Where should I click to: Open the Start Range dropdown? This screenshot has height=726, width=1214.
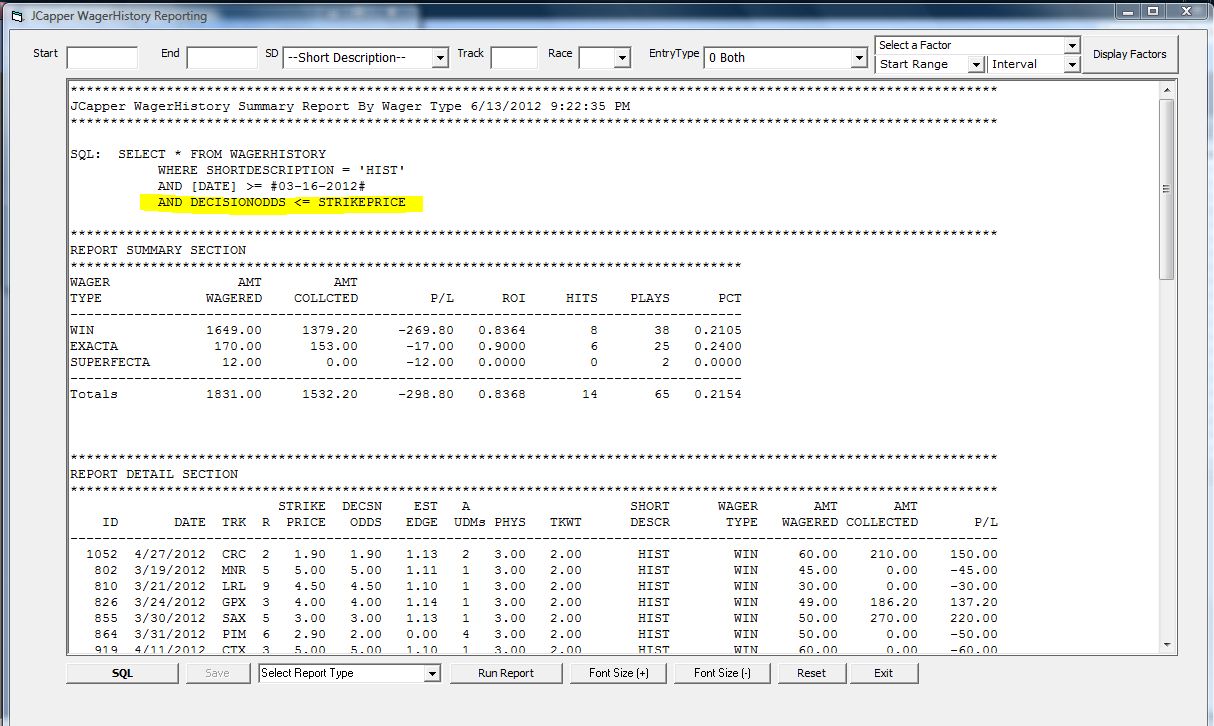click(976, 64)
